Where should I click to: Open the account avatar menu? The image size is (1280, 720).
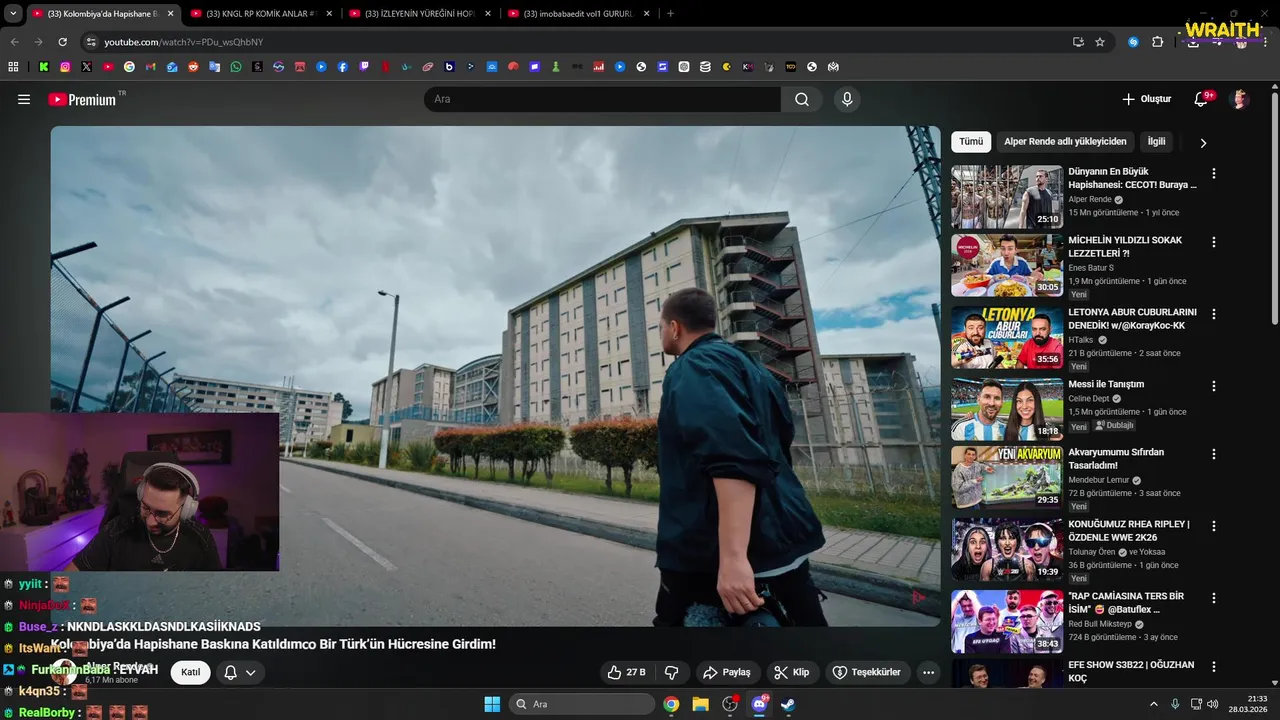(1240, 99)
